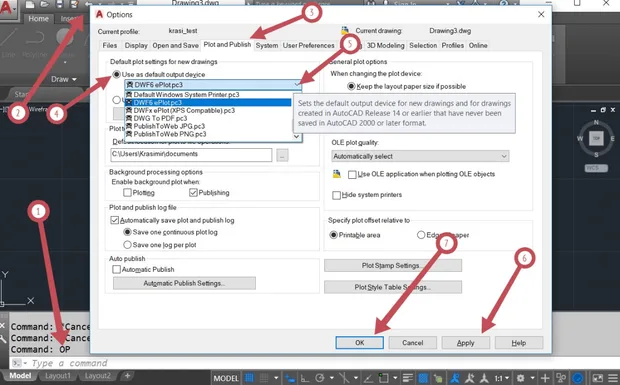This screenshot has width=620, height=385.
Task: Expand the Draw panel dropdown
Action: [63, 79]
